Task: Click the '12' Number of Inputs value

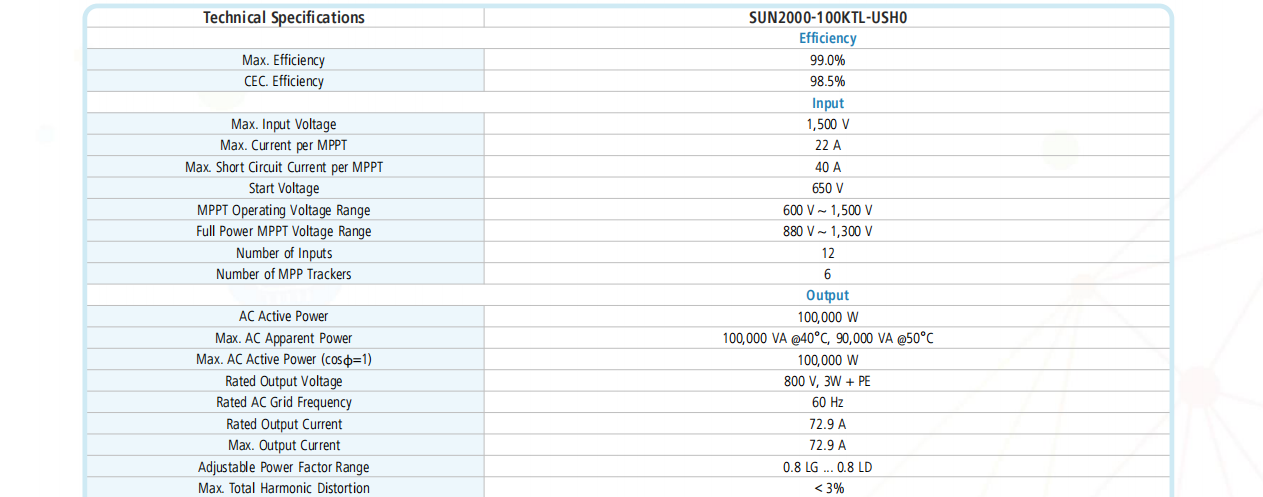Action: pyautogui.click(x=828, y=253)
